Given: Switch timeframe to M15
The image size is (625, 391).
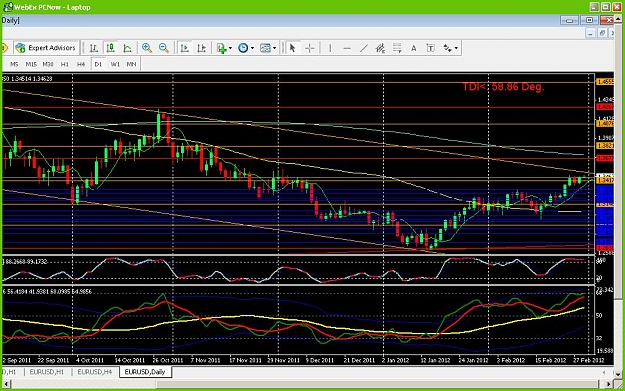Looking at the screenshot, I should pyautogui.click(x=31, y=64).
